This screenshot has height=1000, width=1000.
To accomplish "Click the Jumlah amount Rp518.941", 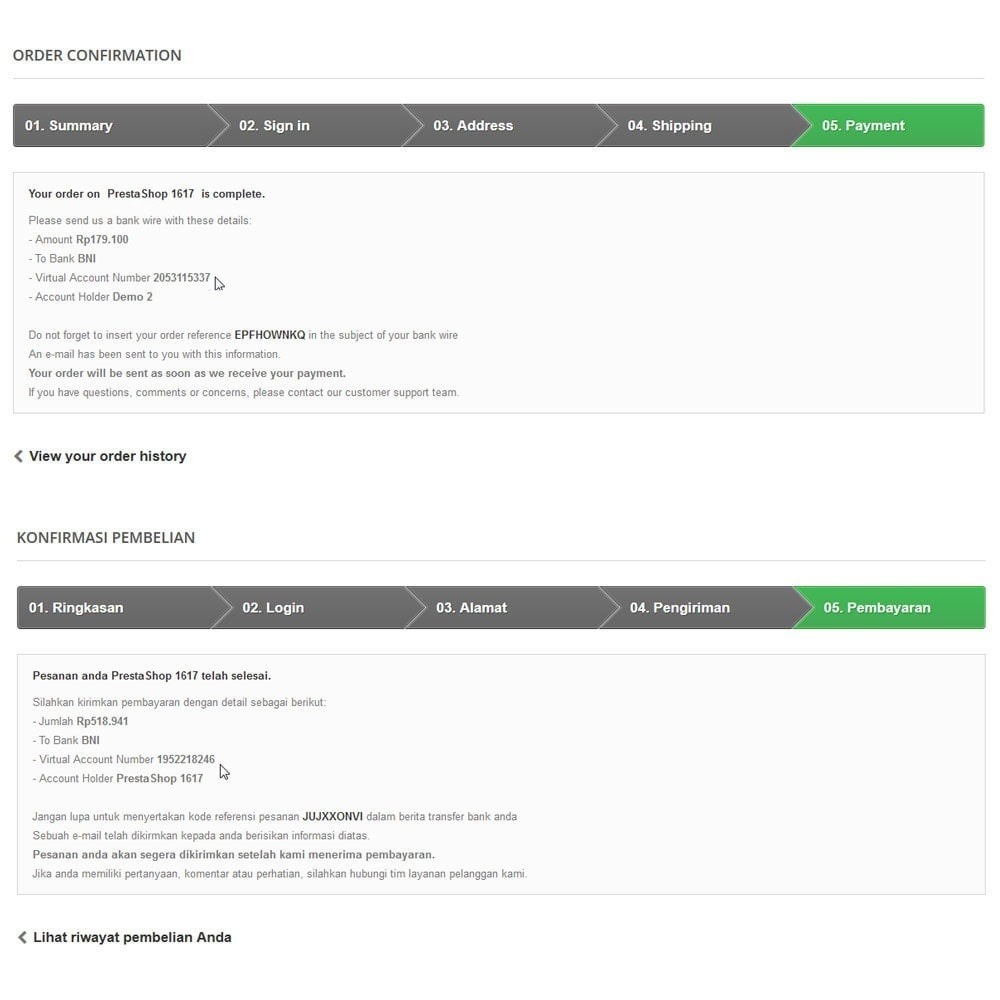I will [102, 721].
